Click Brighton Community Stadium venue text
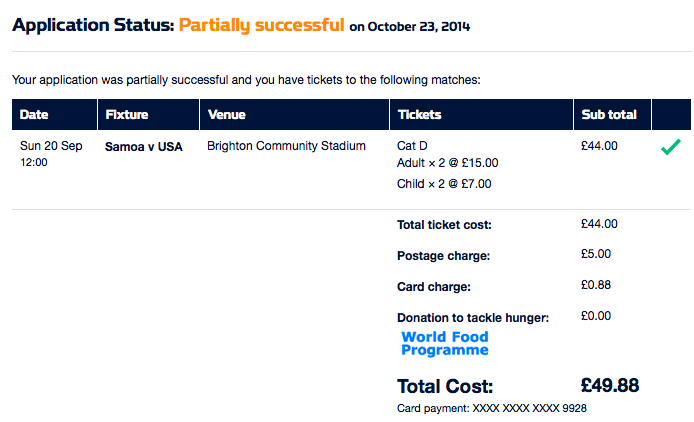 [286, 146]
